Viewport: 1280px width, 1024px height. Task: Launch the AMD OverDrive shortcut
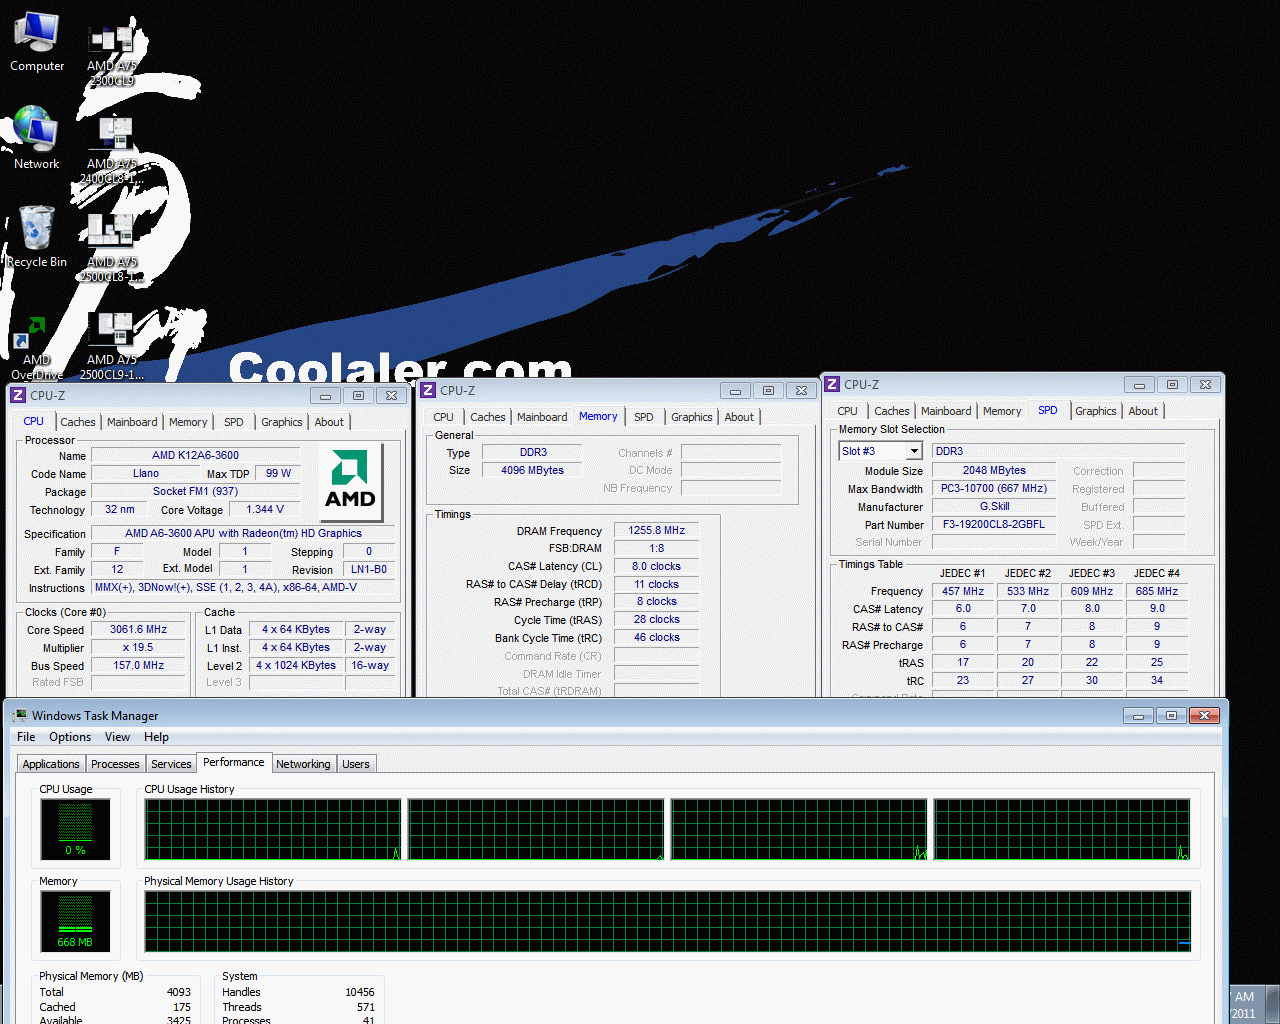[x=37, y=348]
